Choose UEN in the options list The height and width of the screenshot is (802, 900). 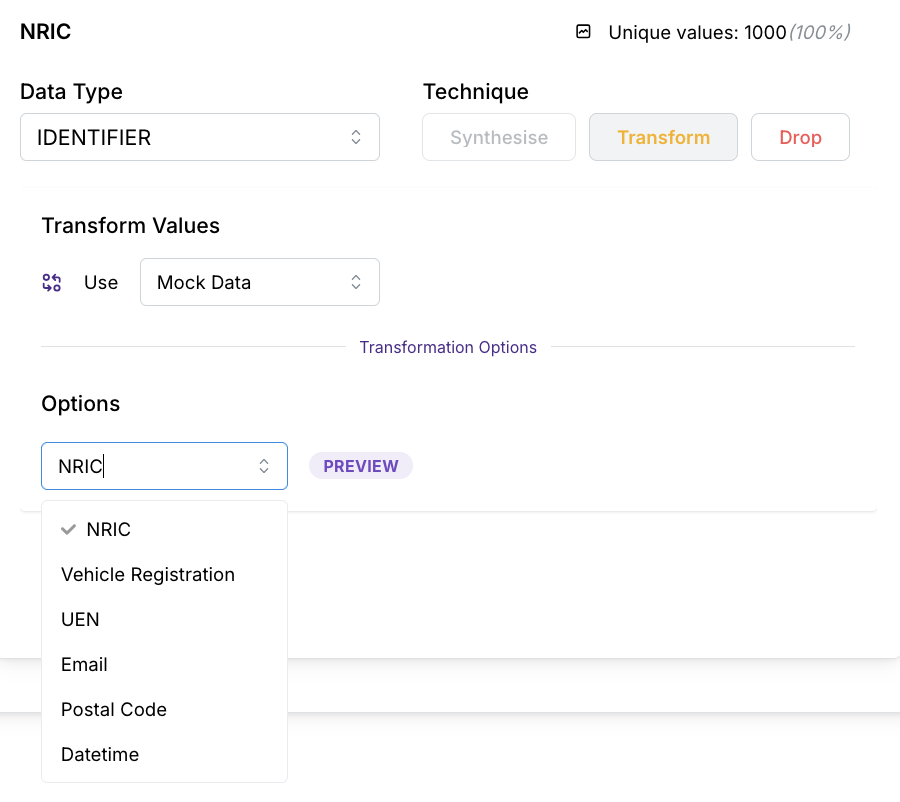click(164, 619)
